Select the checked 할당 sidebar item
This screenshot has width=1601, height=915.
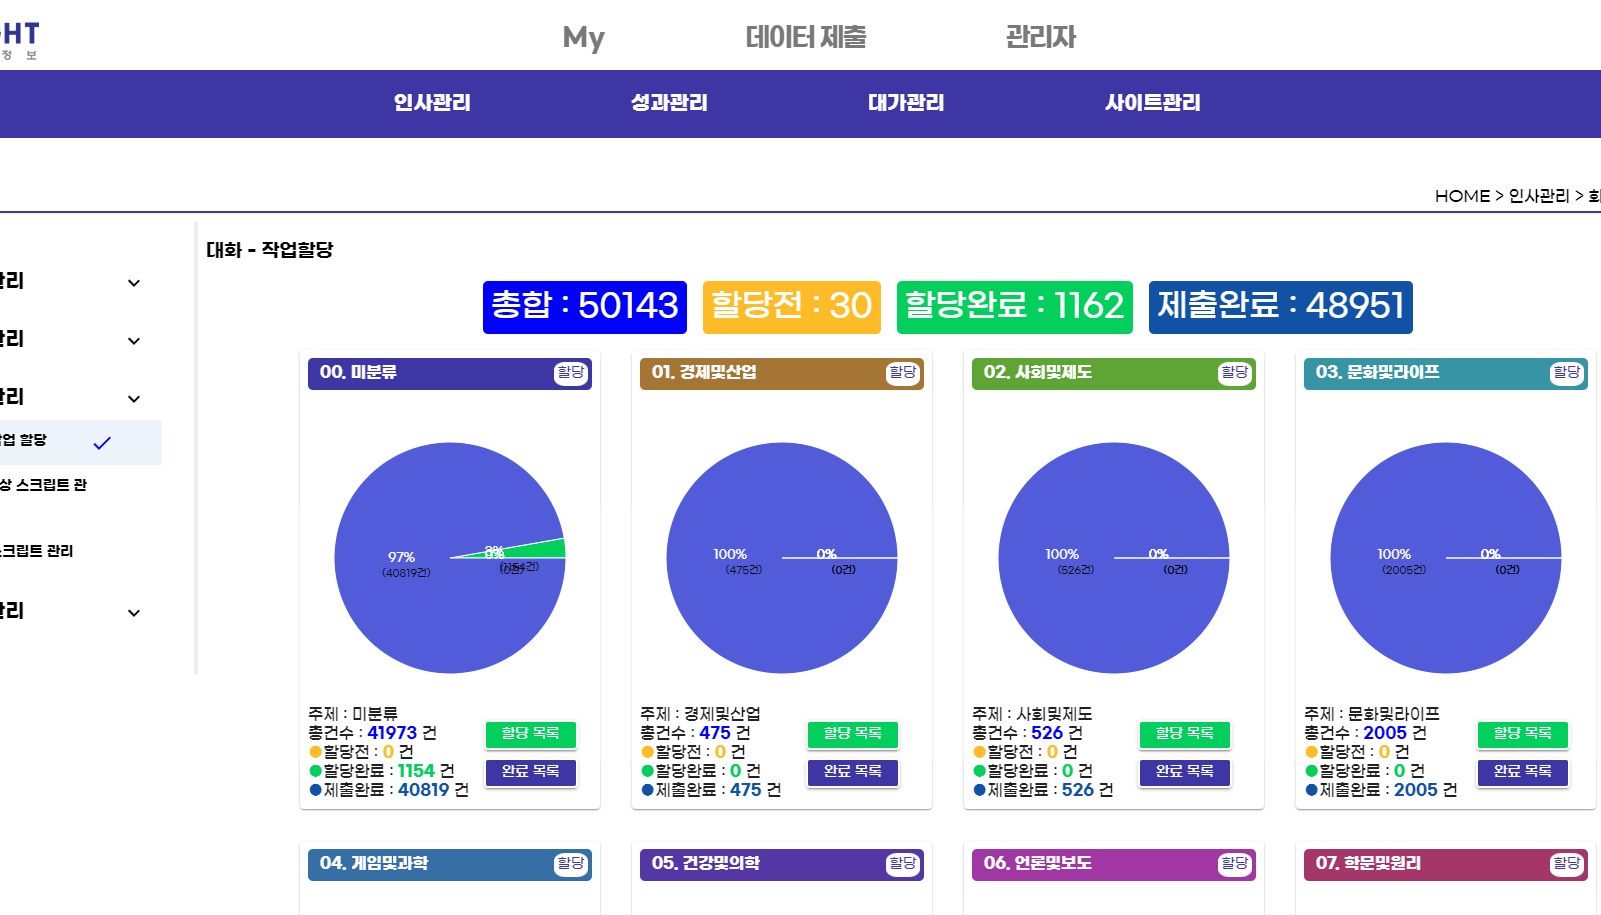(80, 442)
